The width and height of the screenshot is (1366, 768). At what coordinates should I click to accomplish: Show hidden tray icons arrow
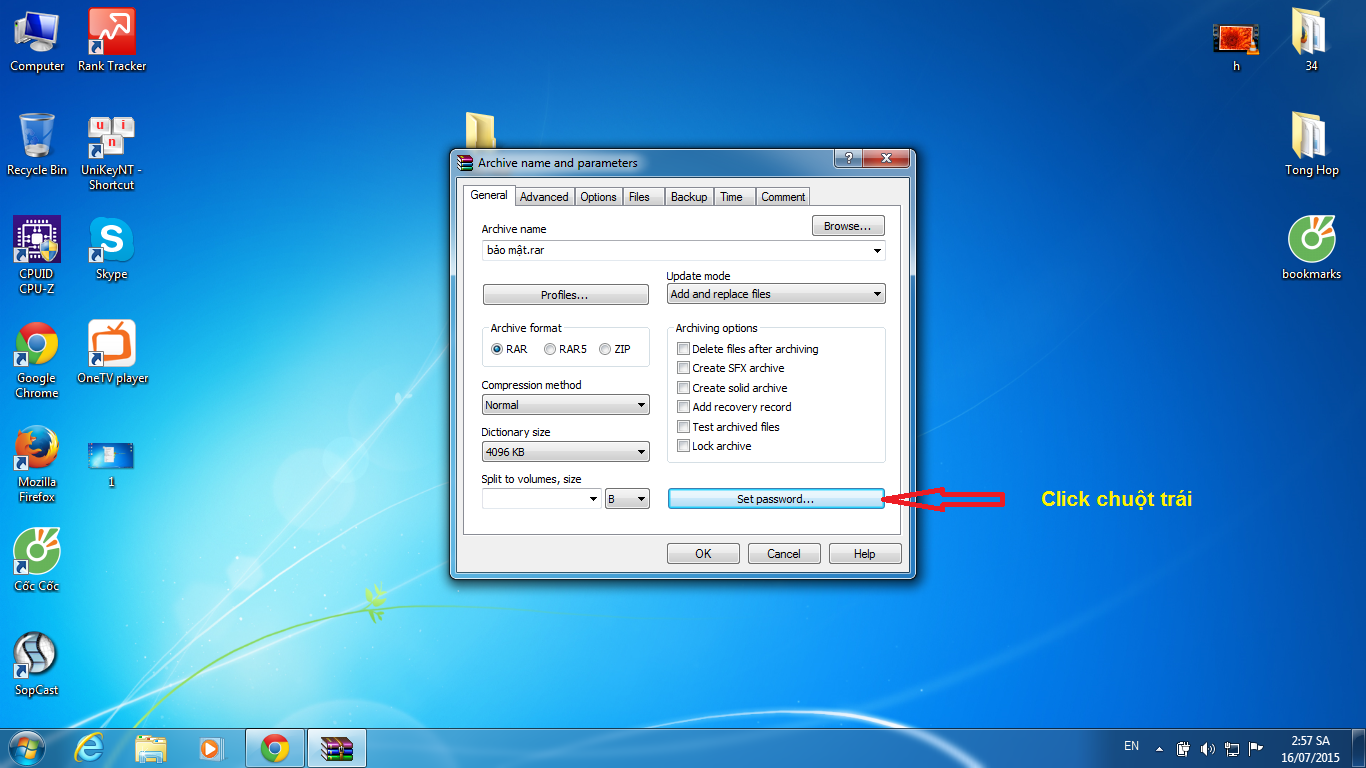click(x=1159, y=748)
